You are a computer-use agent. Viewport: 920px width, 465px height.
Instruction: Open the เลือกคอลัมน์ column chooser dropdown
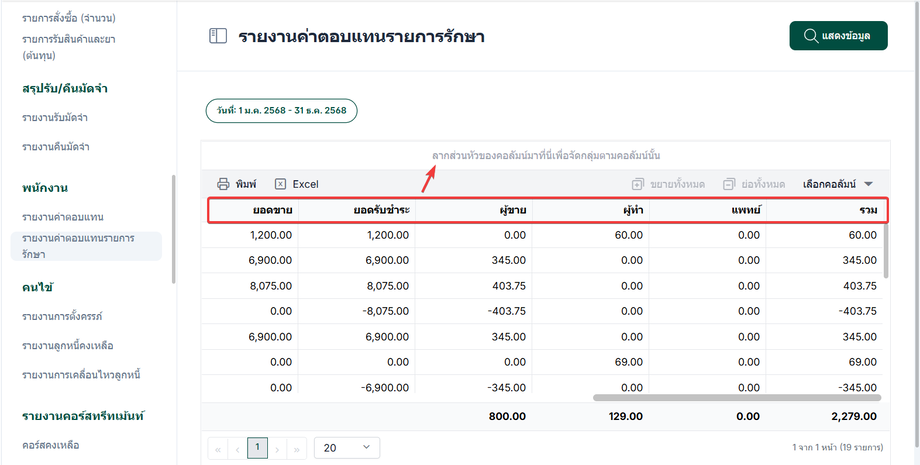pyautogui.click(x=838, y=184)
